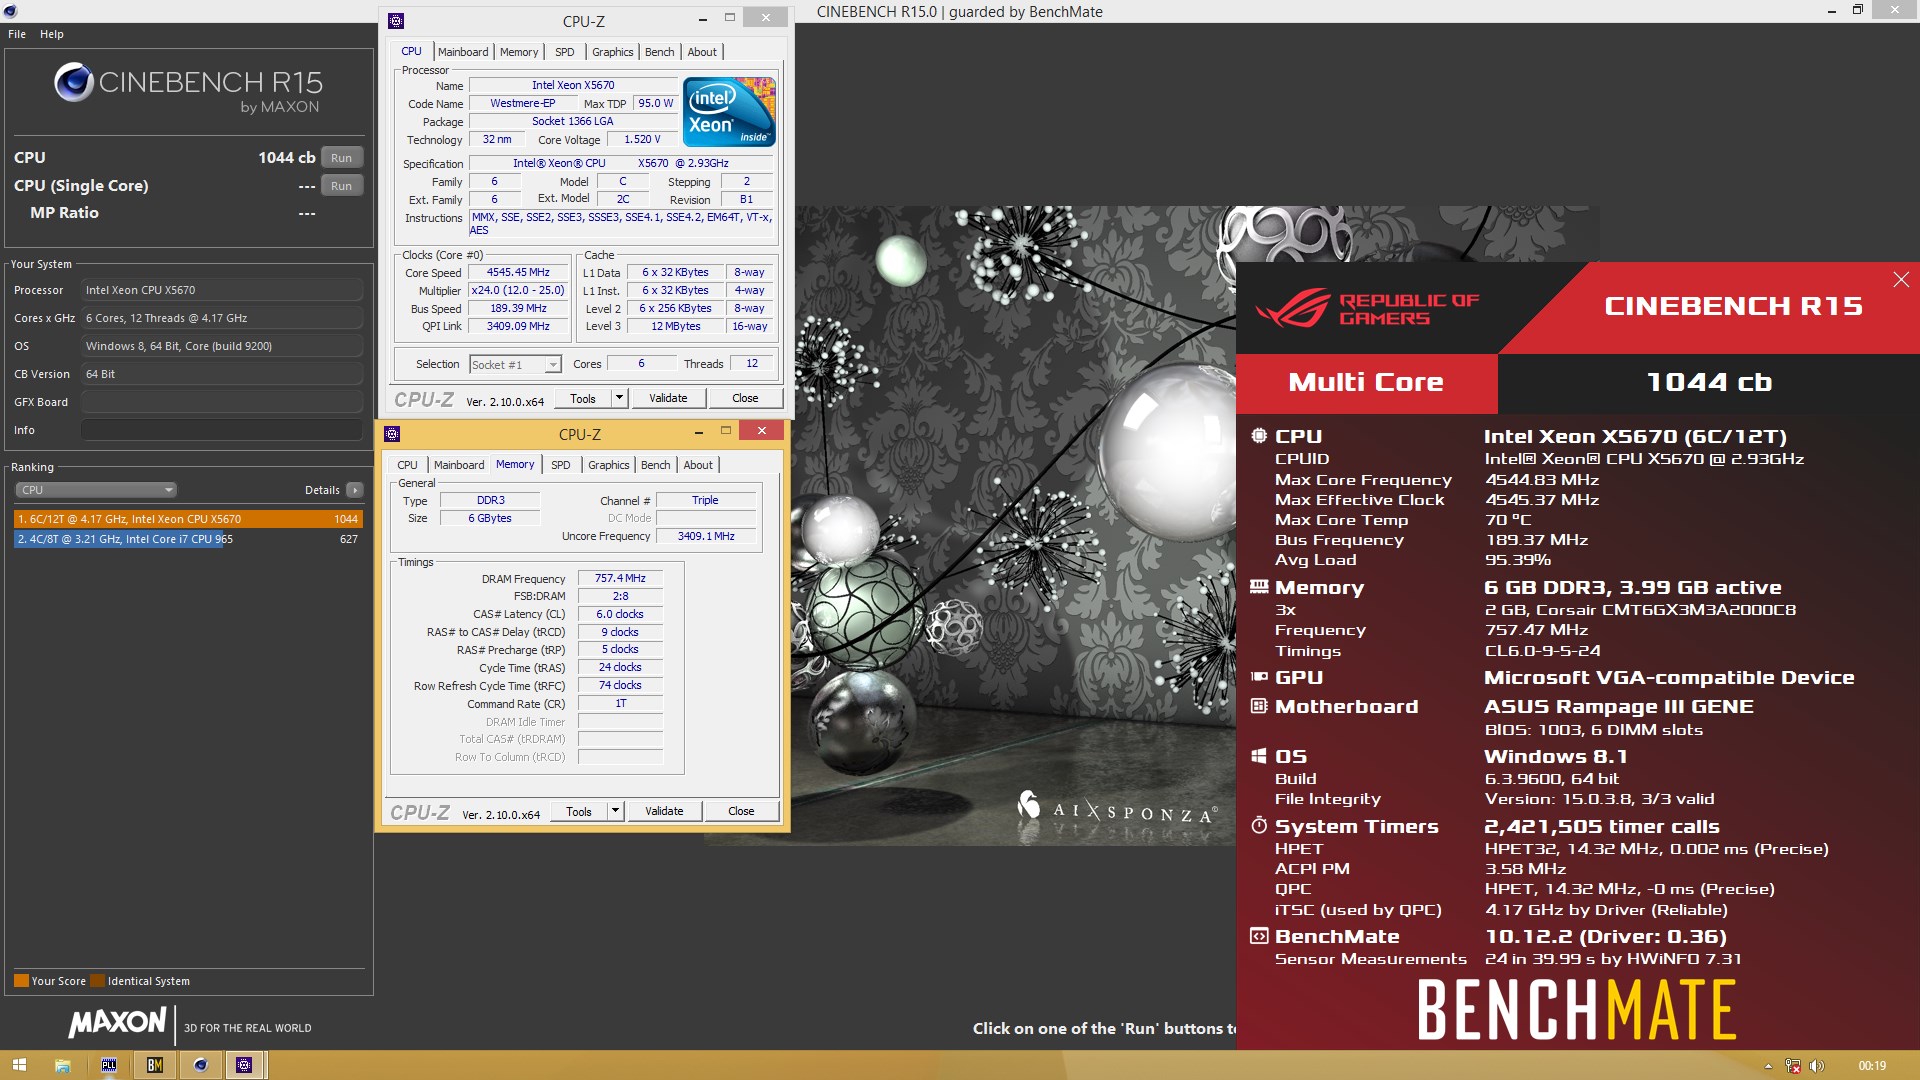Open Graphics tab in upper CPU-Z window
1920x1080 pixels.
tap(613, 52)
